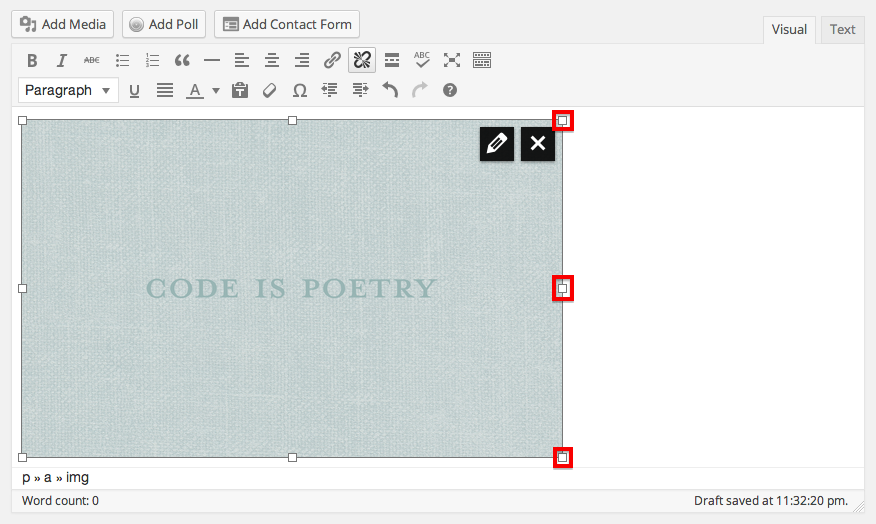The height and width of the screenshot is (524, 876).
Task: Click the strikethrough formatting icon
Action: (91, 60)
